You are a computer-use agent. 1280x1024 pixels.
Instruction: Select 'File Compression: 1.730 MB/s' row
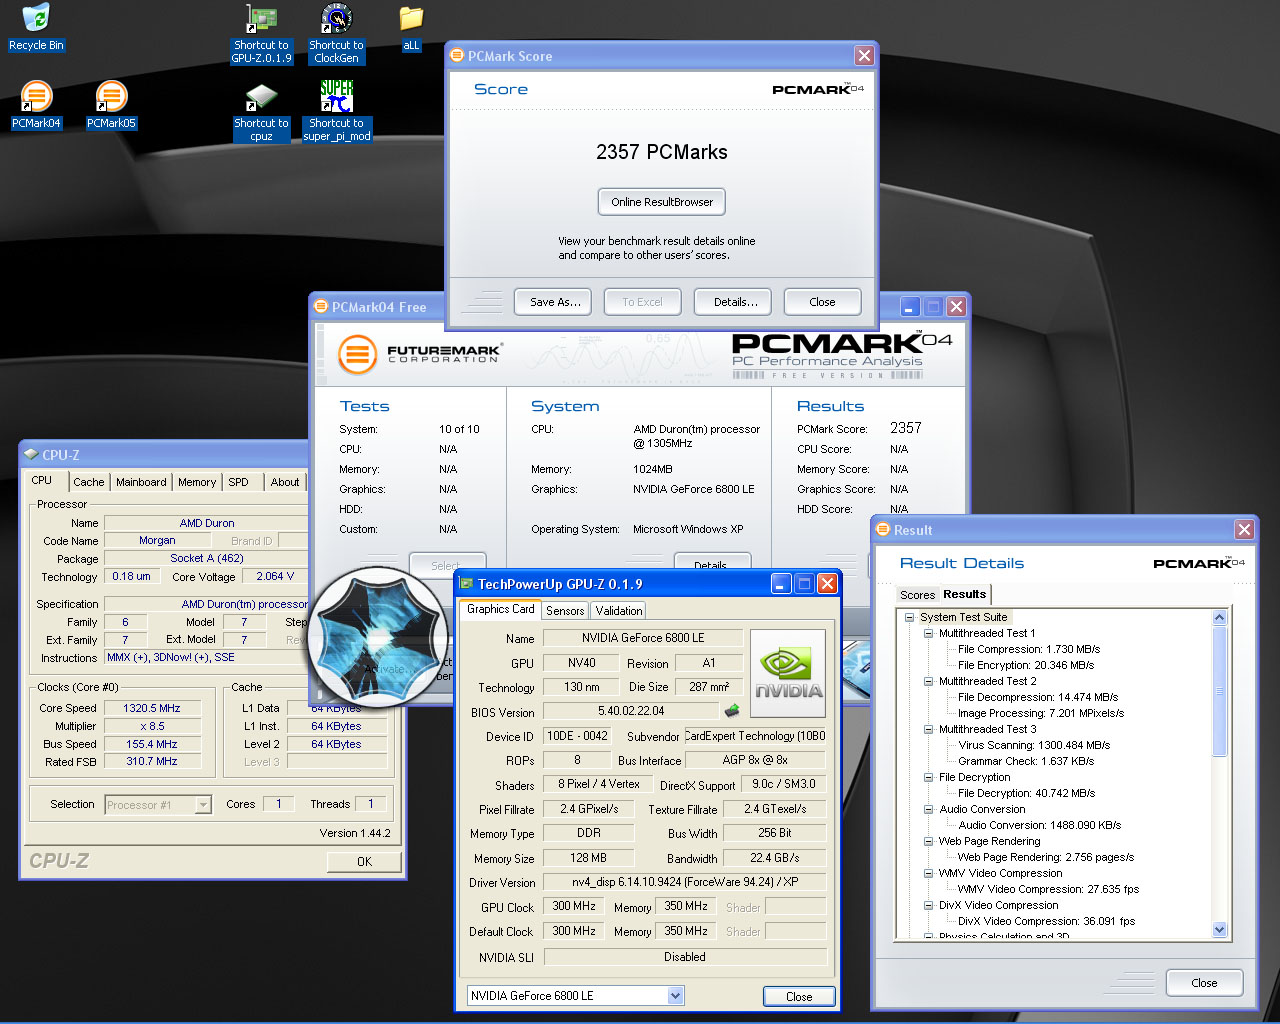1028,649
